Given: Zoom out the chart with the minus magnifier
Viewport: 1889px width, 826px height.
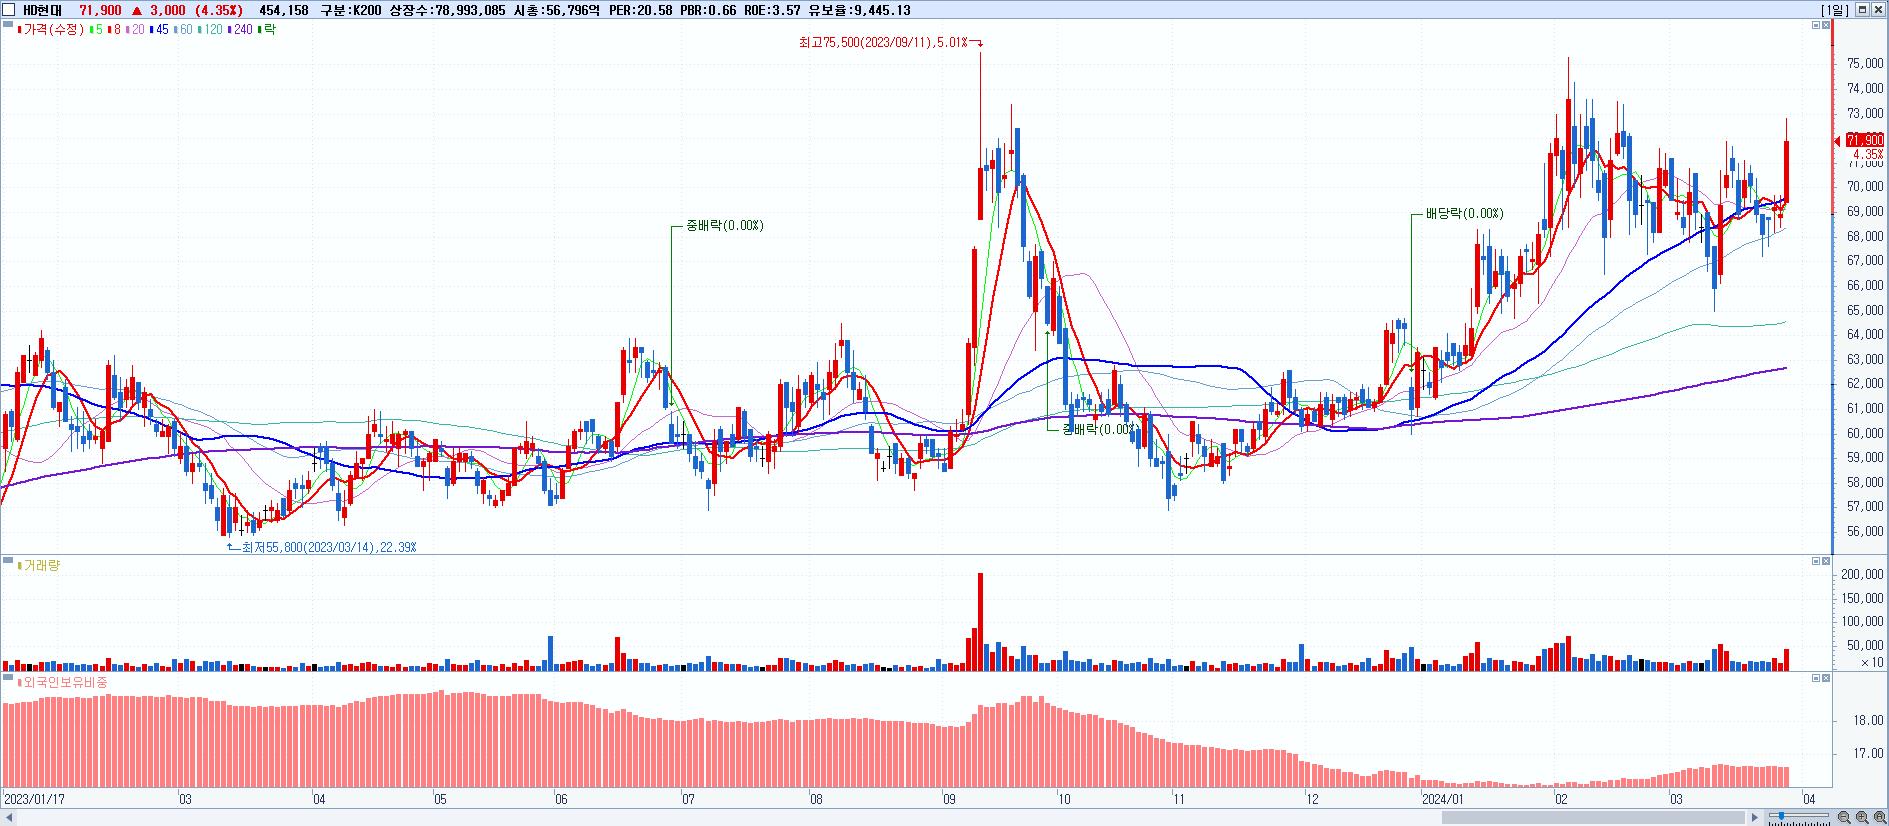Looking at the screenshot, I should pyautogui.click(x=1844, y=817).
